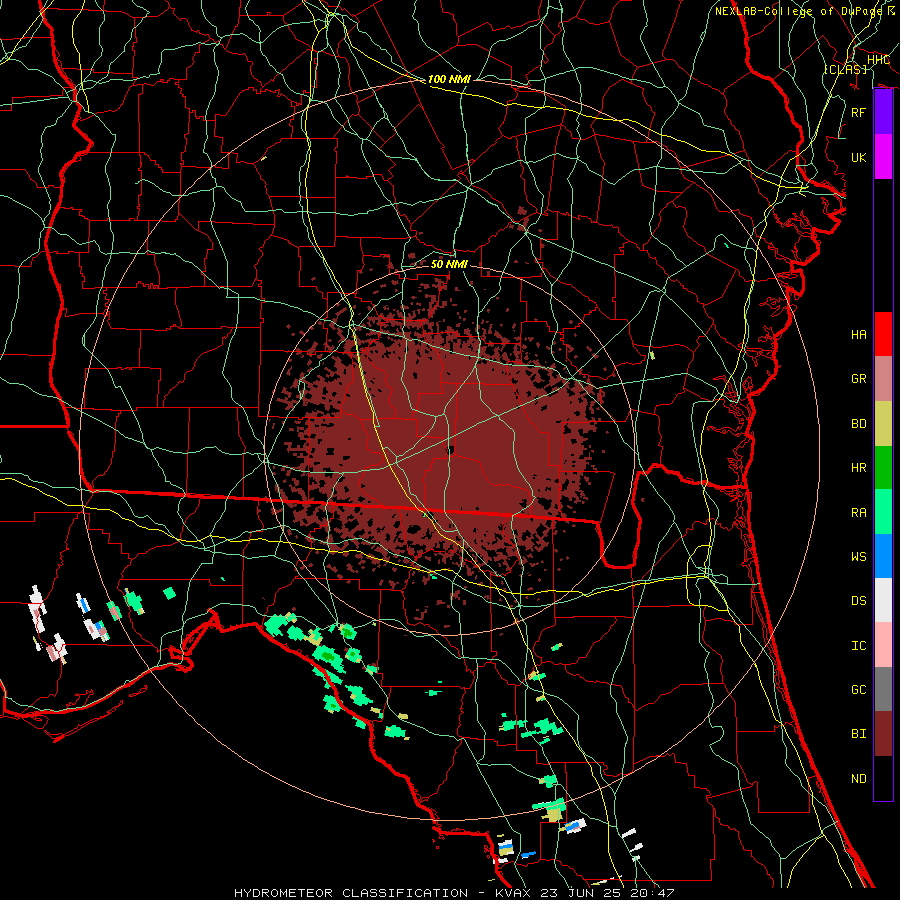Click the GR legend label
The height and width of the screenshot is (900, 900).
[x=858, y=379]
